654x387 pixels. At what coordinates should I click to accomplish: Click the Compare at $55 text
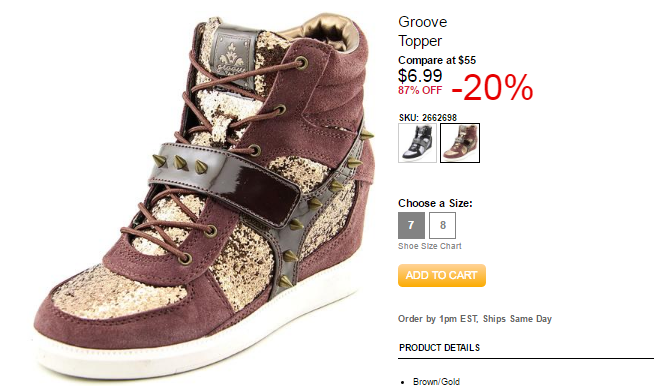(x=437, y=60)
